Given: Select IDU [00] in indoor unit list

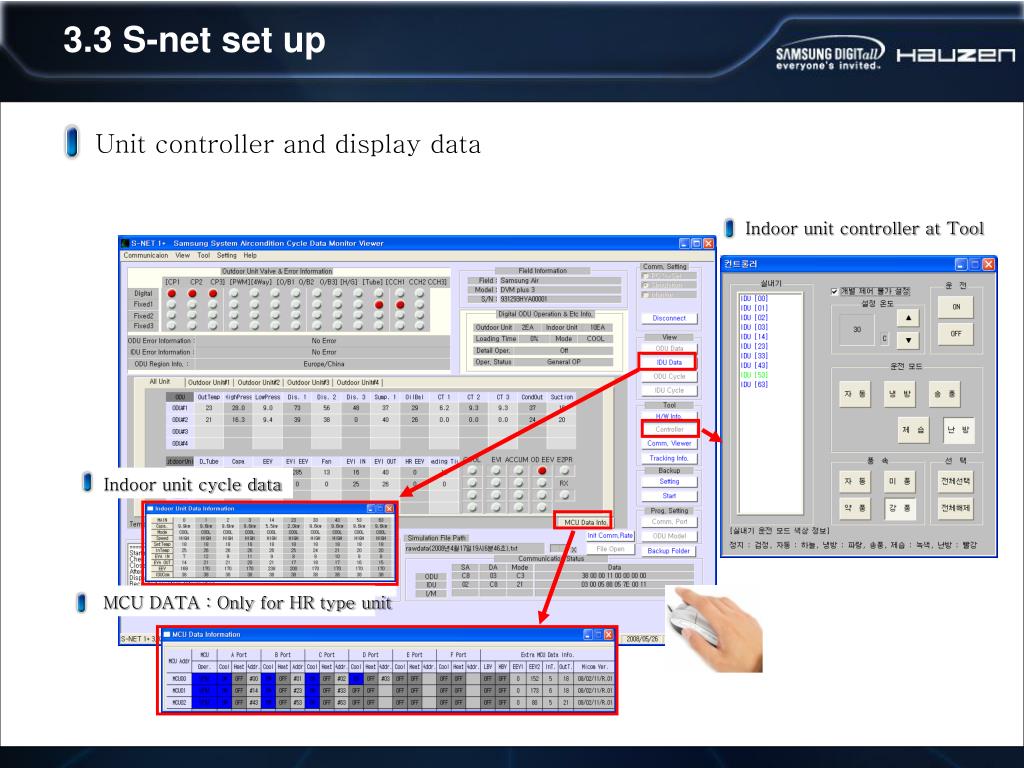Looking at the screenshot, I should pyautogui.click(x=754, y=298).
